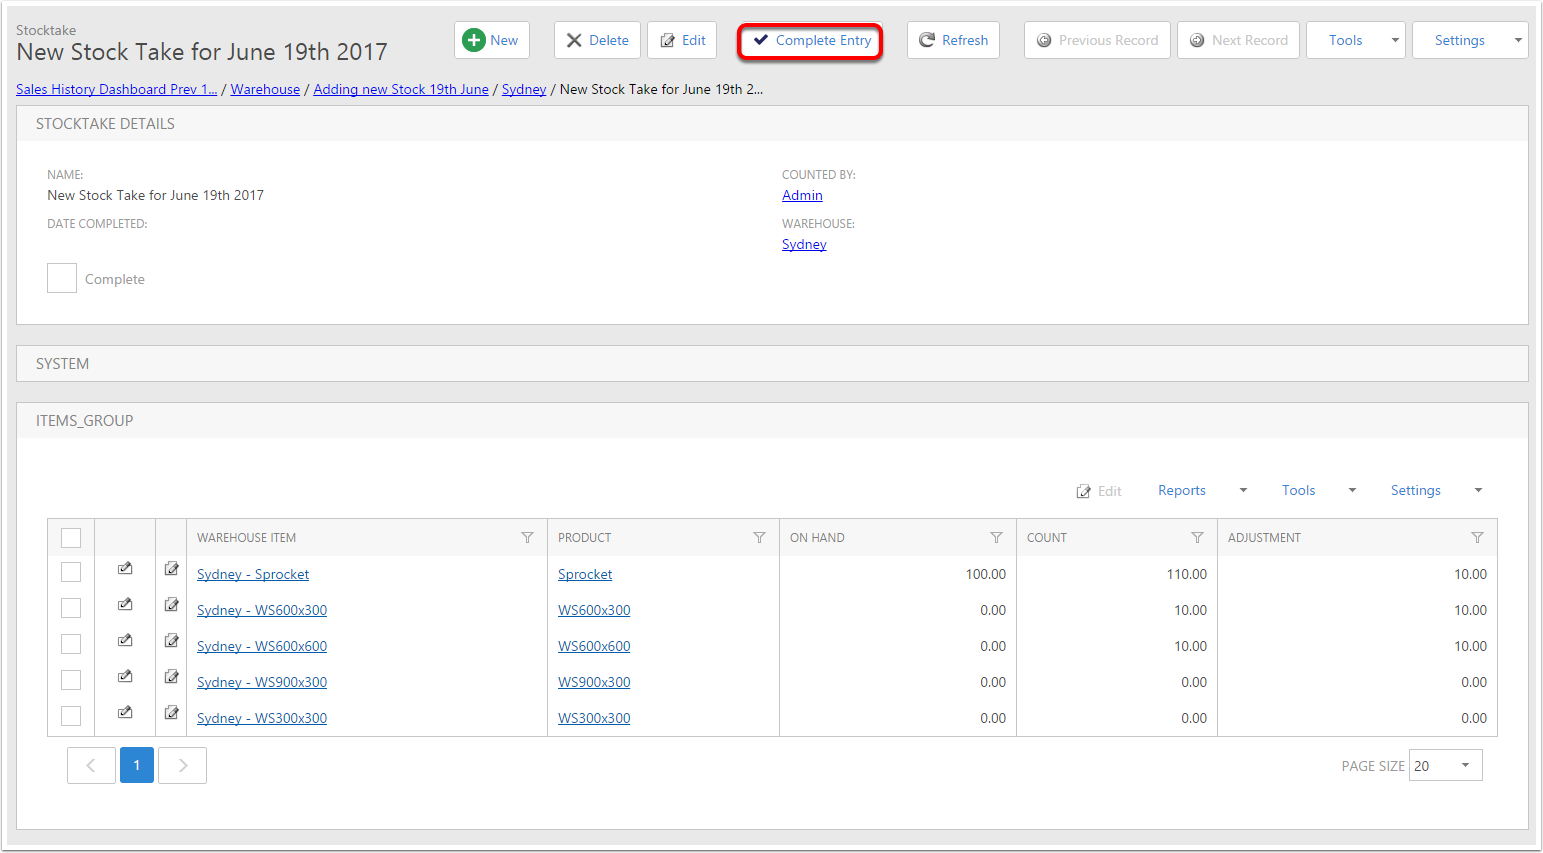This screenshot has height=853, width=1543.
Task: Open Warehouse breadcrumb link
Action: coord(265,89)
